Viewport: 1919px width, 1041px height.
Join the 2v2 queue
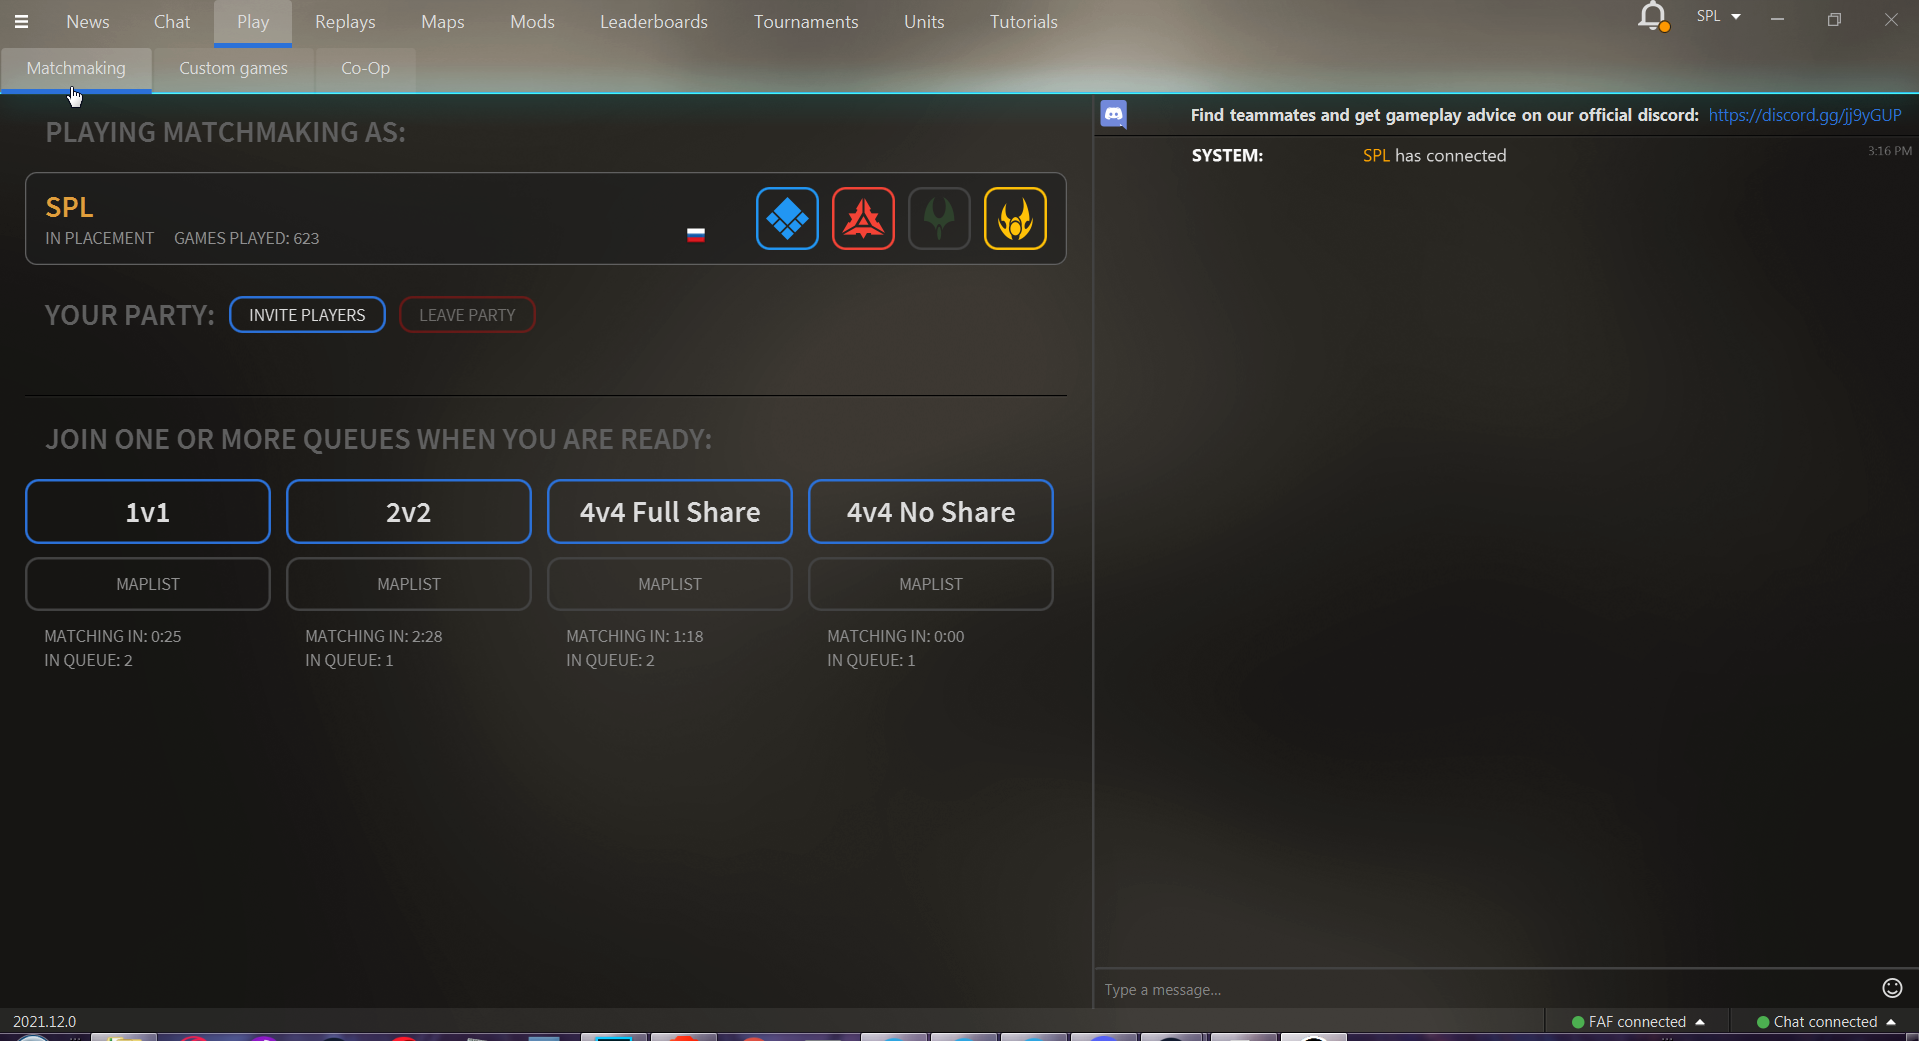(x=409, y=512)
